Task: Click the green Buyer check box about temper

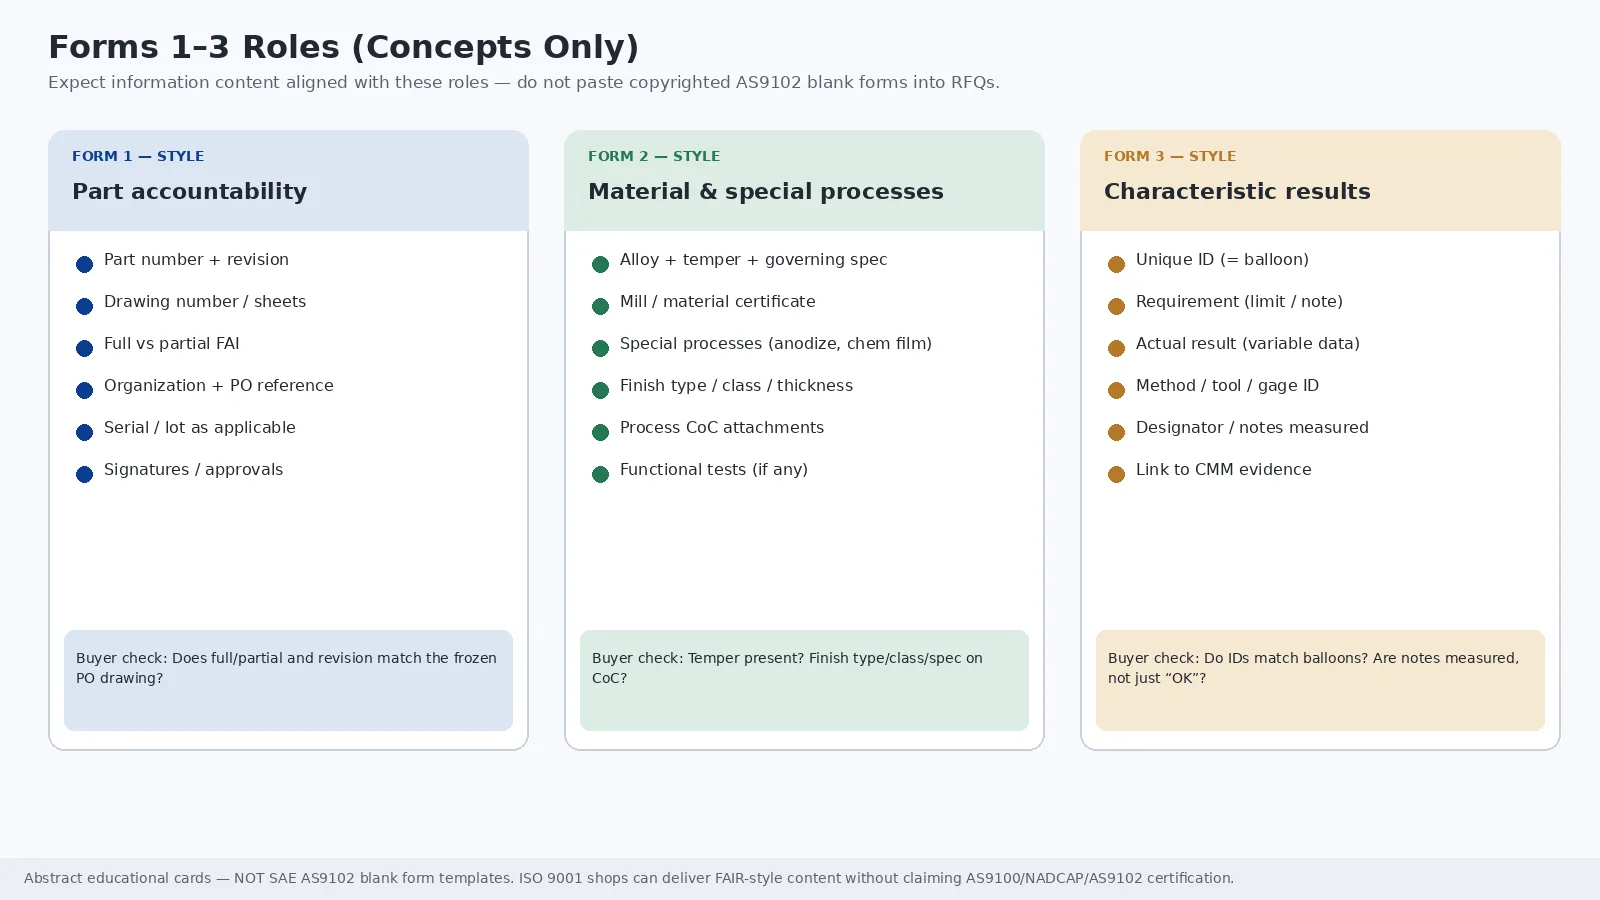Action: (804, 680)
